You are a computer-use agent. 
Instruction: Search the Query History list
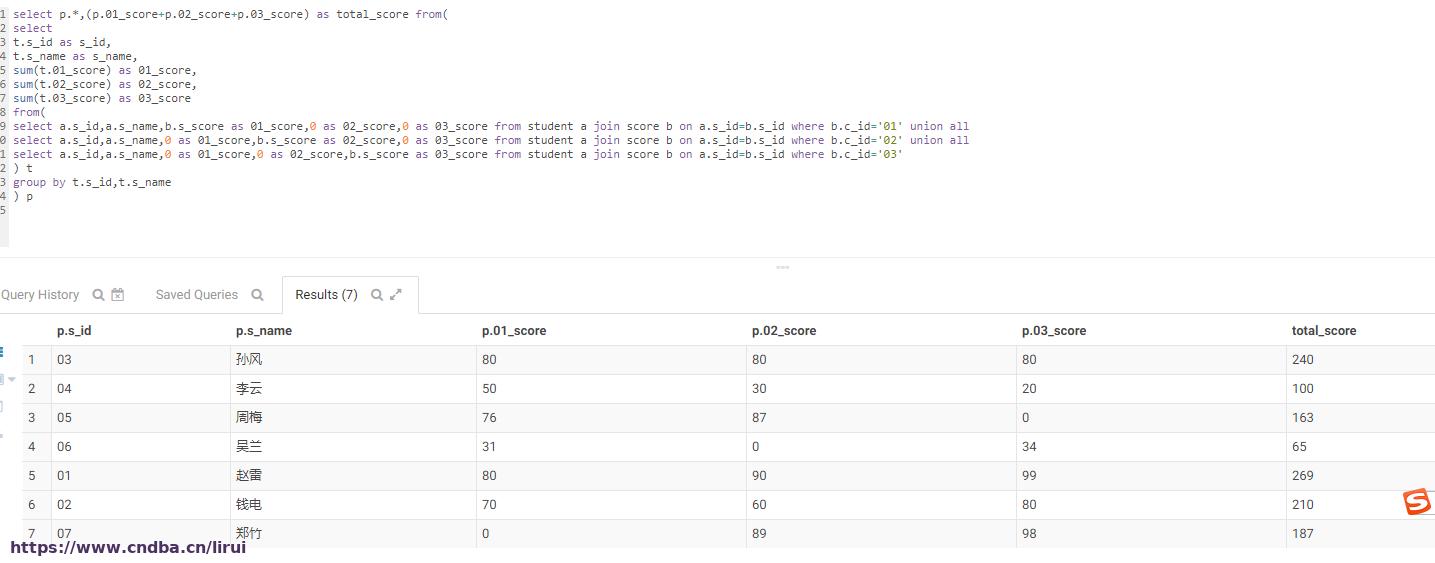click(98, 295)
